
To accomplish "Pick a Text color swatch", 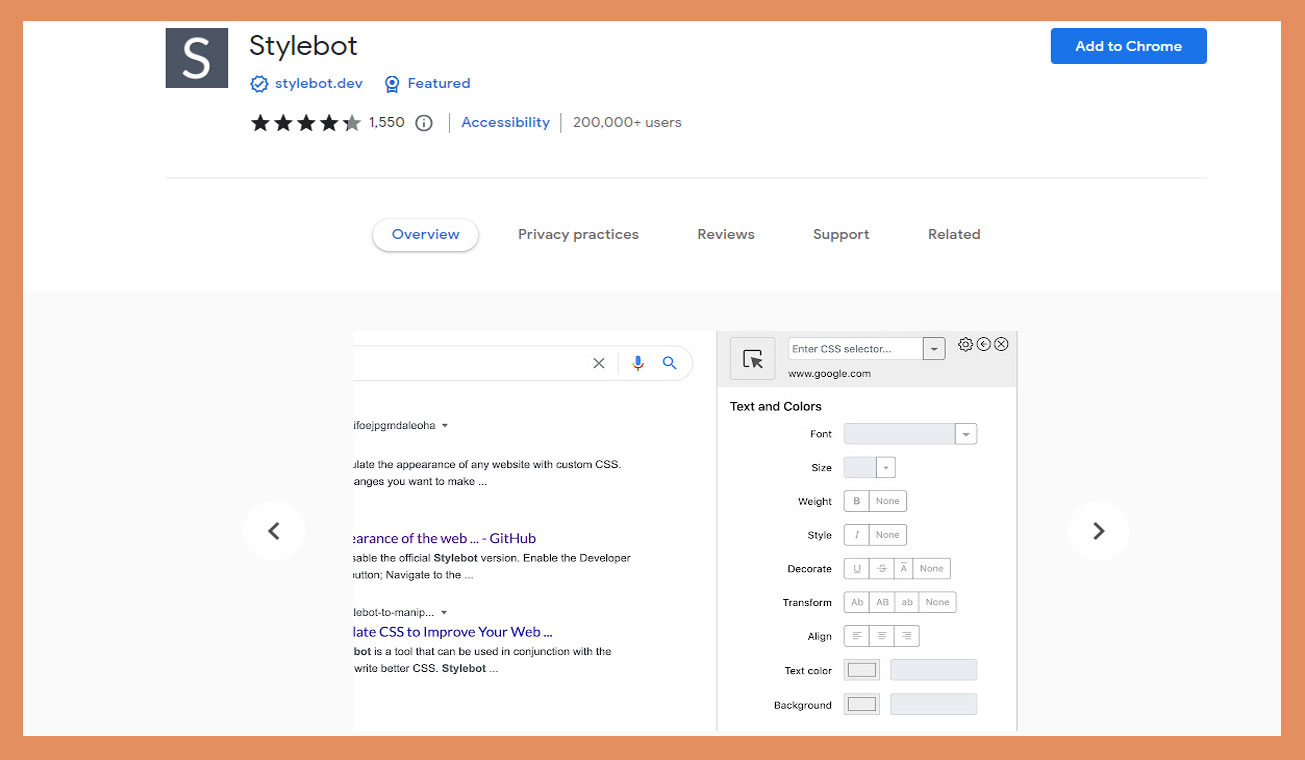I will [x=861, y=669].
